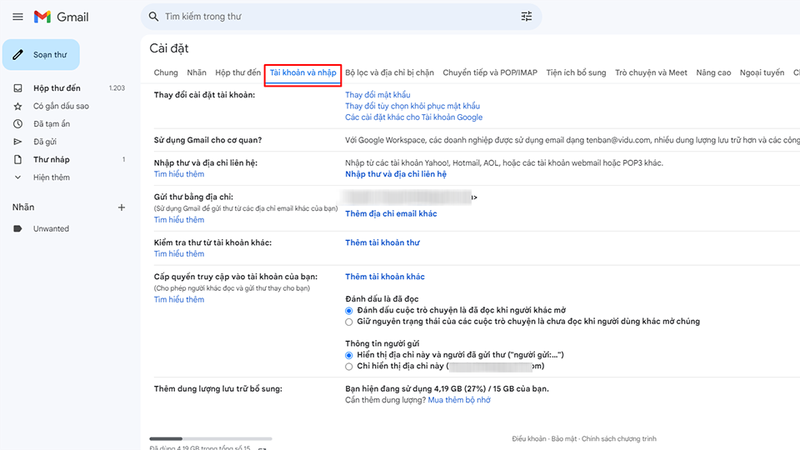800x450 pixels.
Task: Click 'Tìm hiểu thêm' under Cấp quyền truy cập
Action: coord(179,299)
